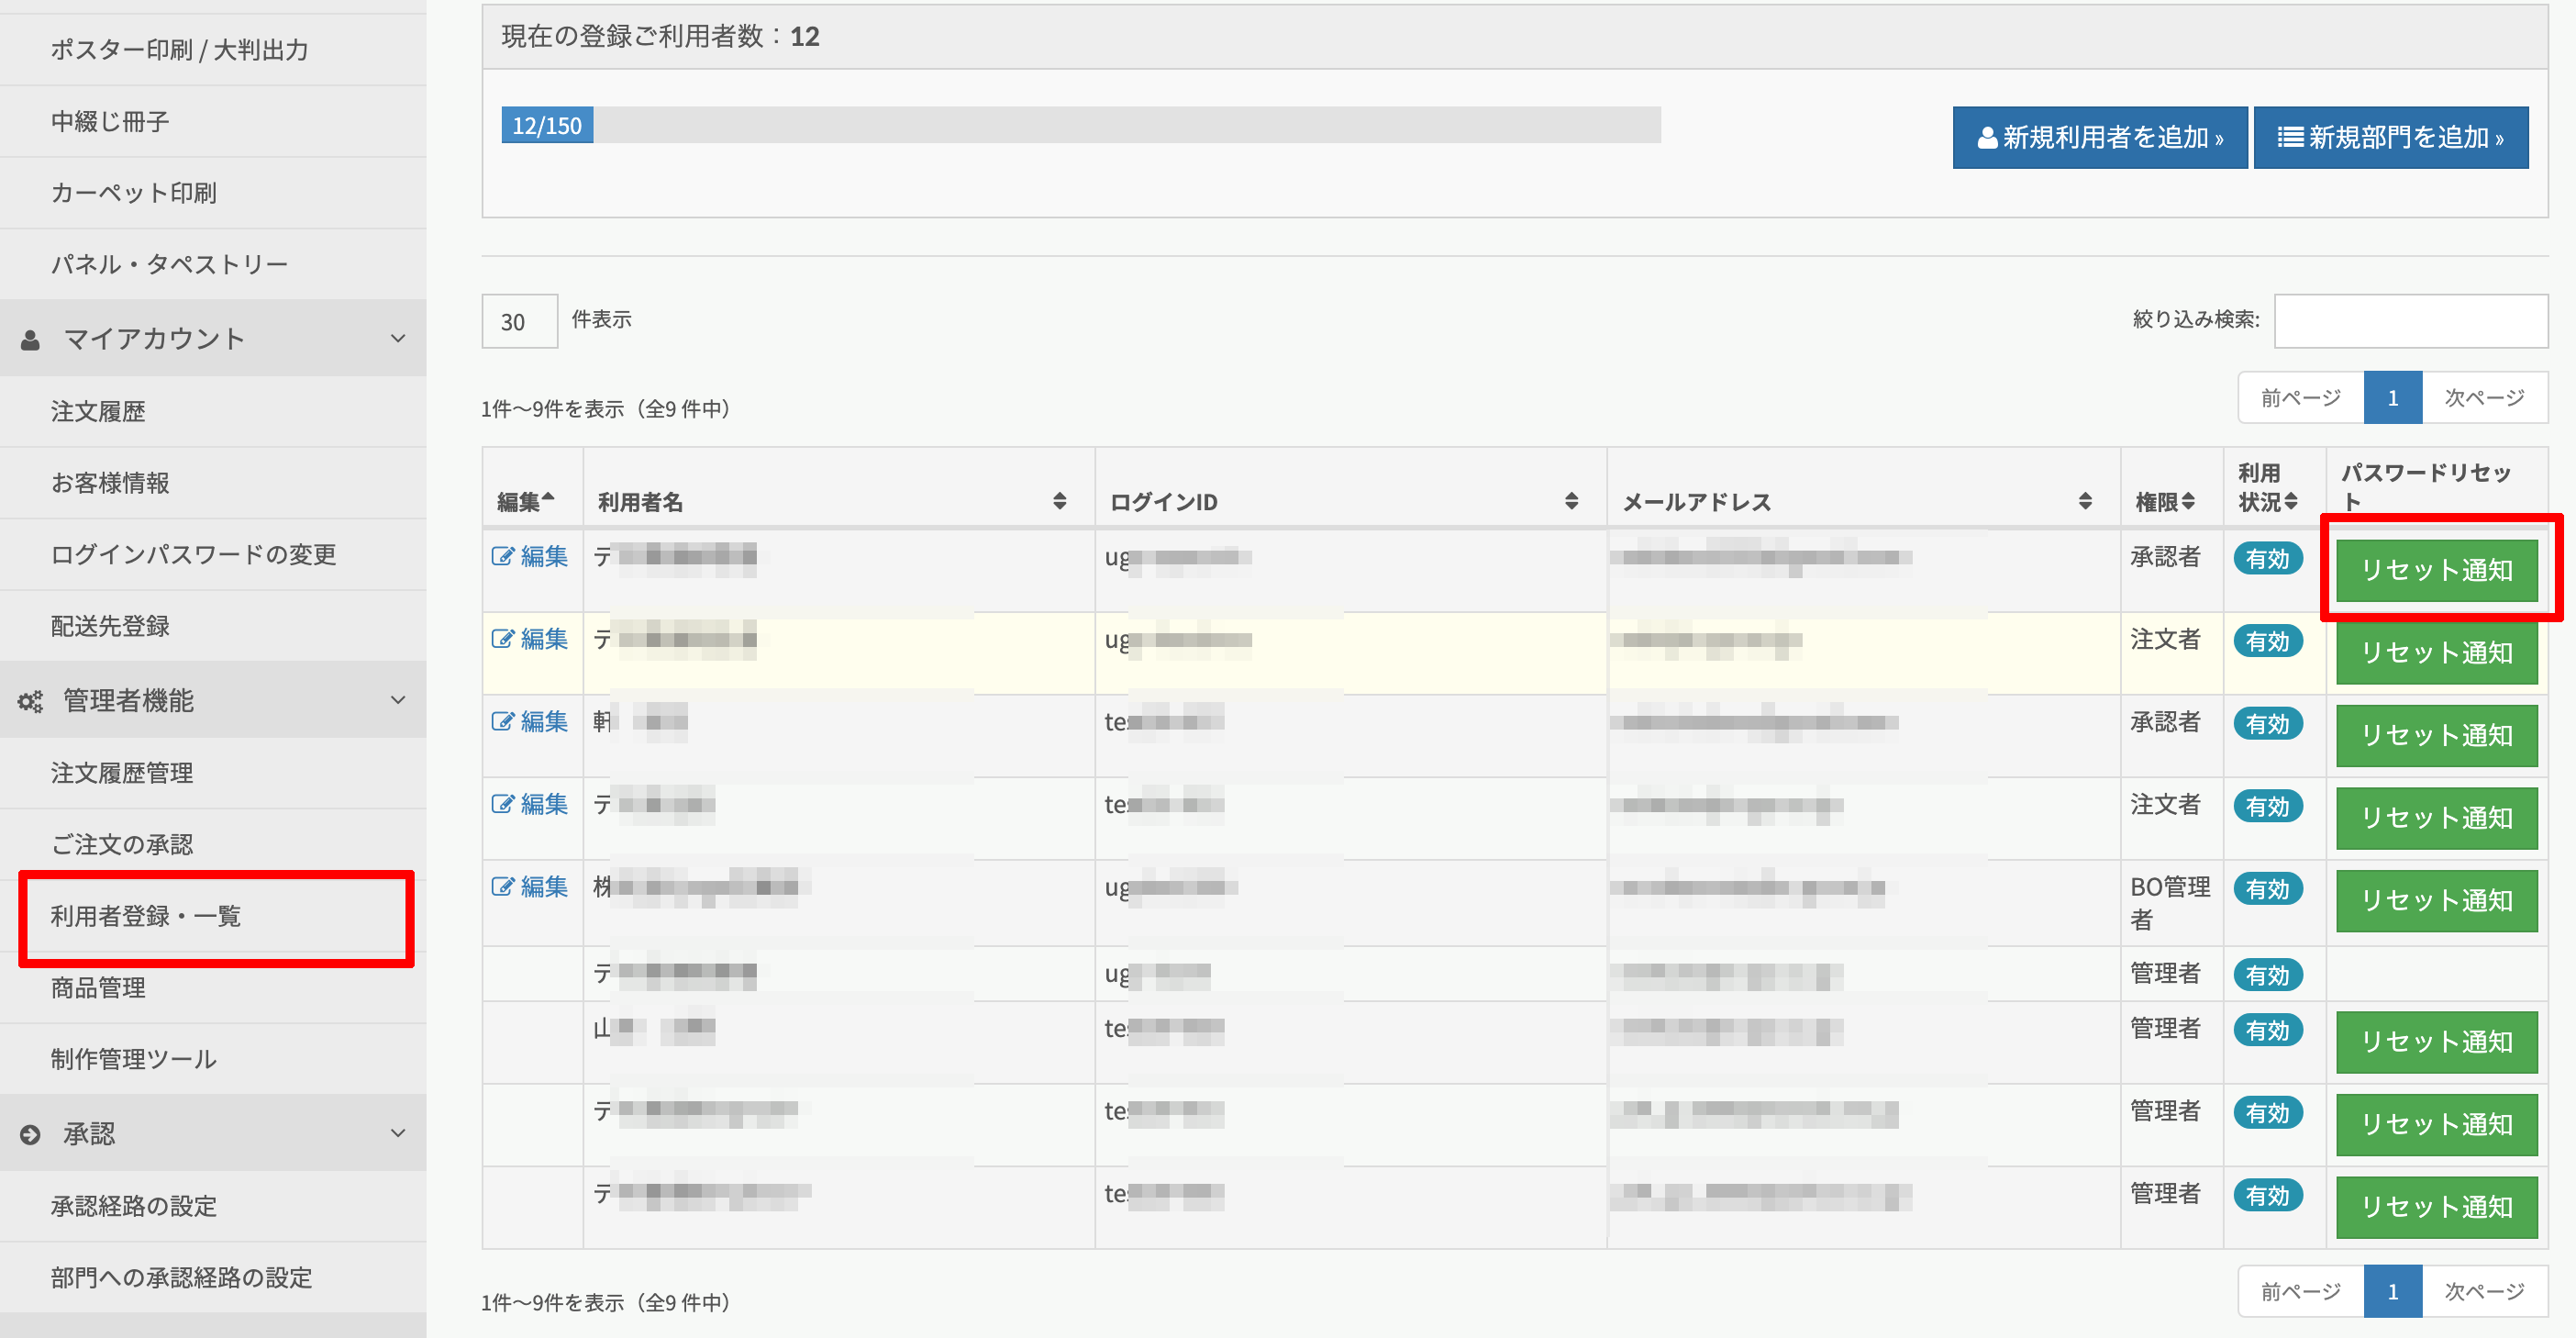Open the 30 件表示 page size selector
2576x1338 pixels.
519,321
